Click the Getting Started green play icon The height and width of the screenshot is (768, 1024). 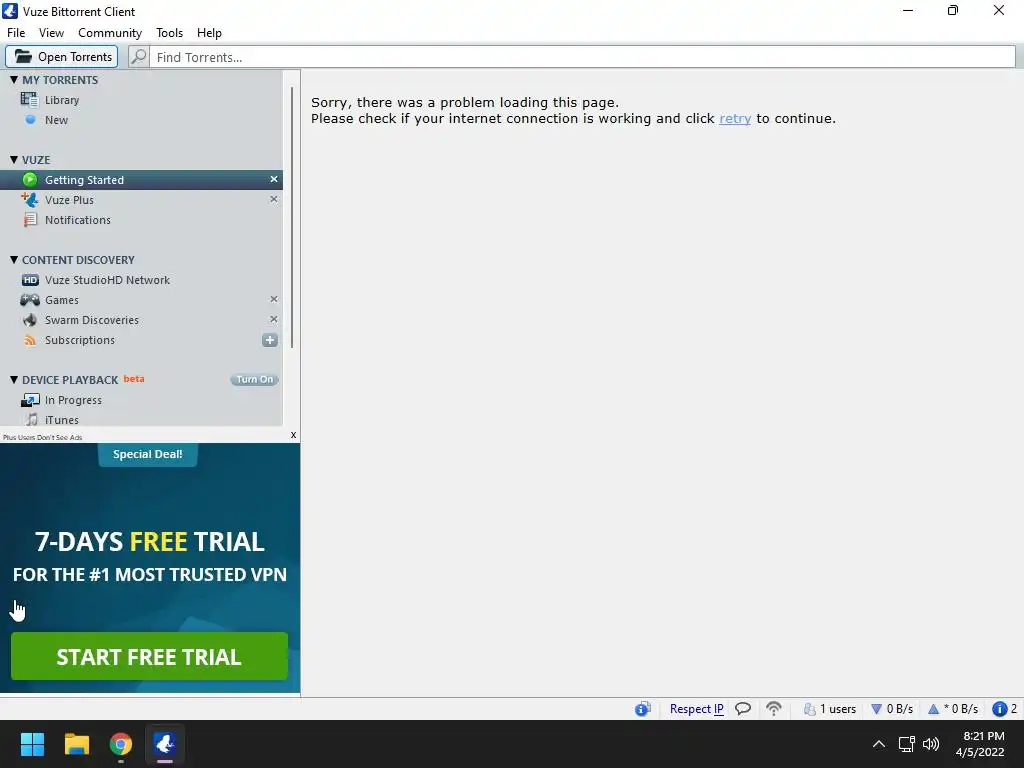click(30, 180)
